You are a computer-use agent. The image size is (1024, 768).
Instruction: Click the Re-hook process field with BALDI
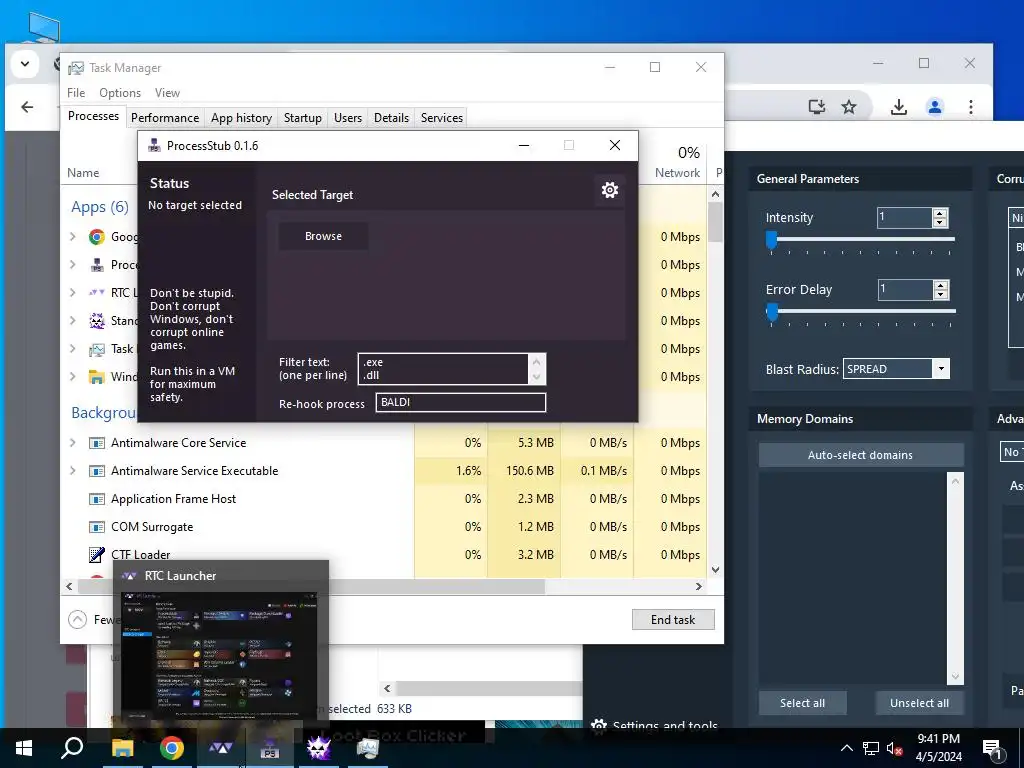click(x=460, y=402)
